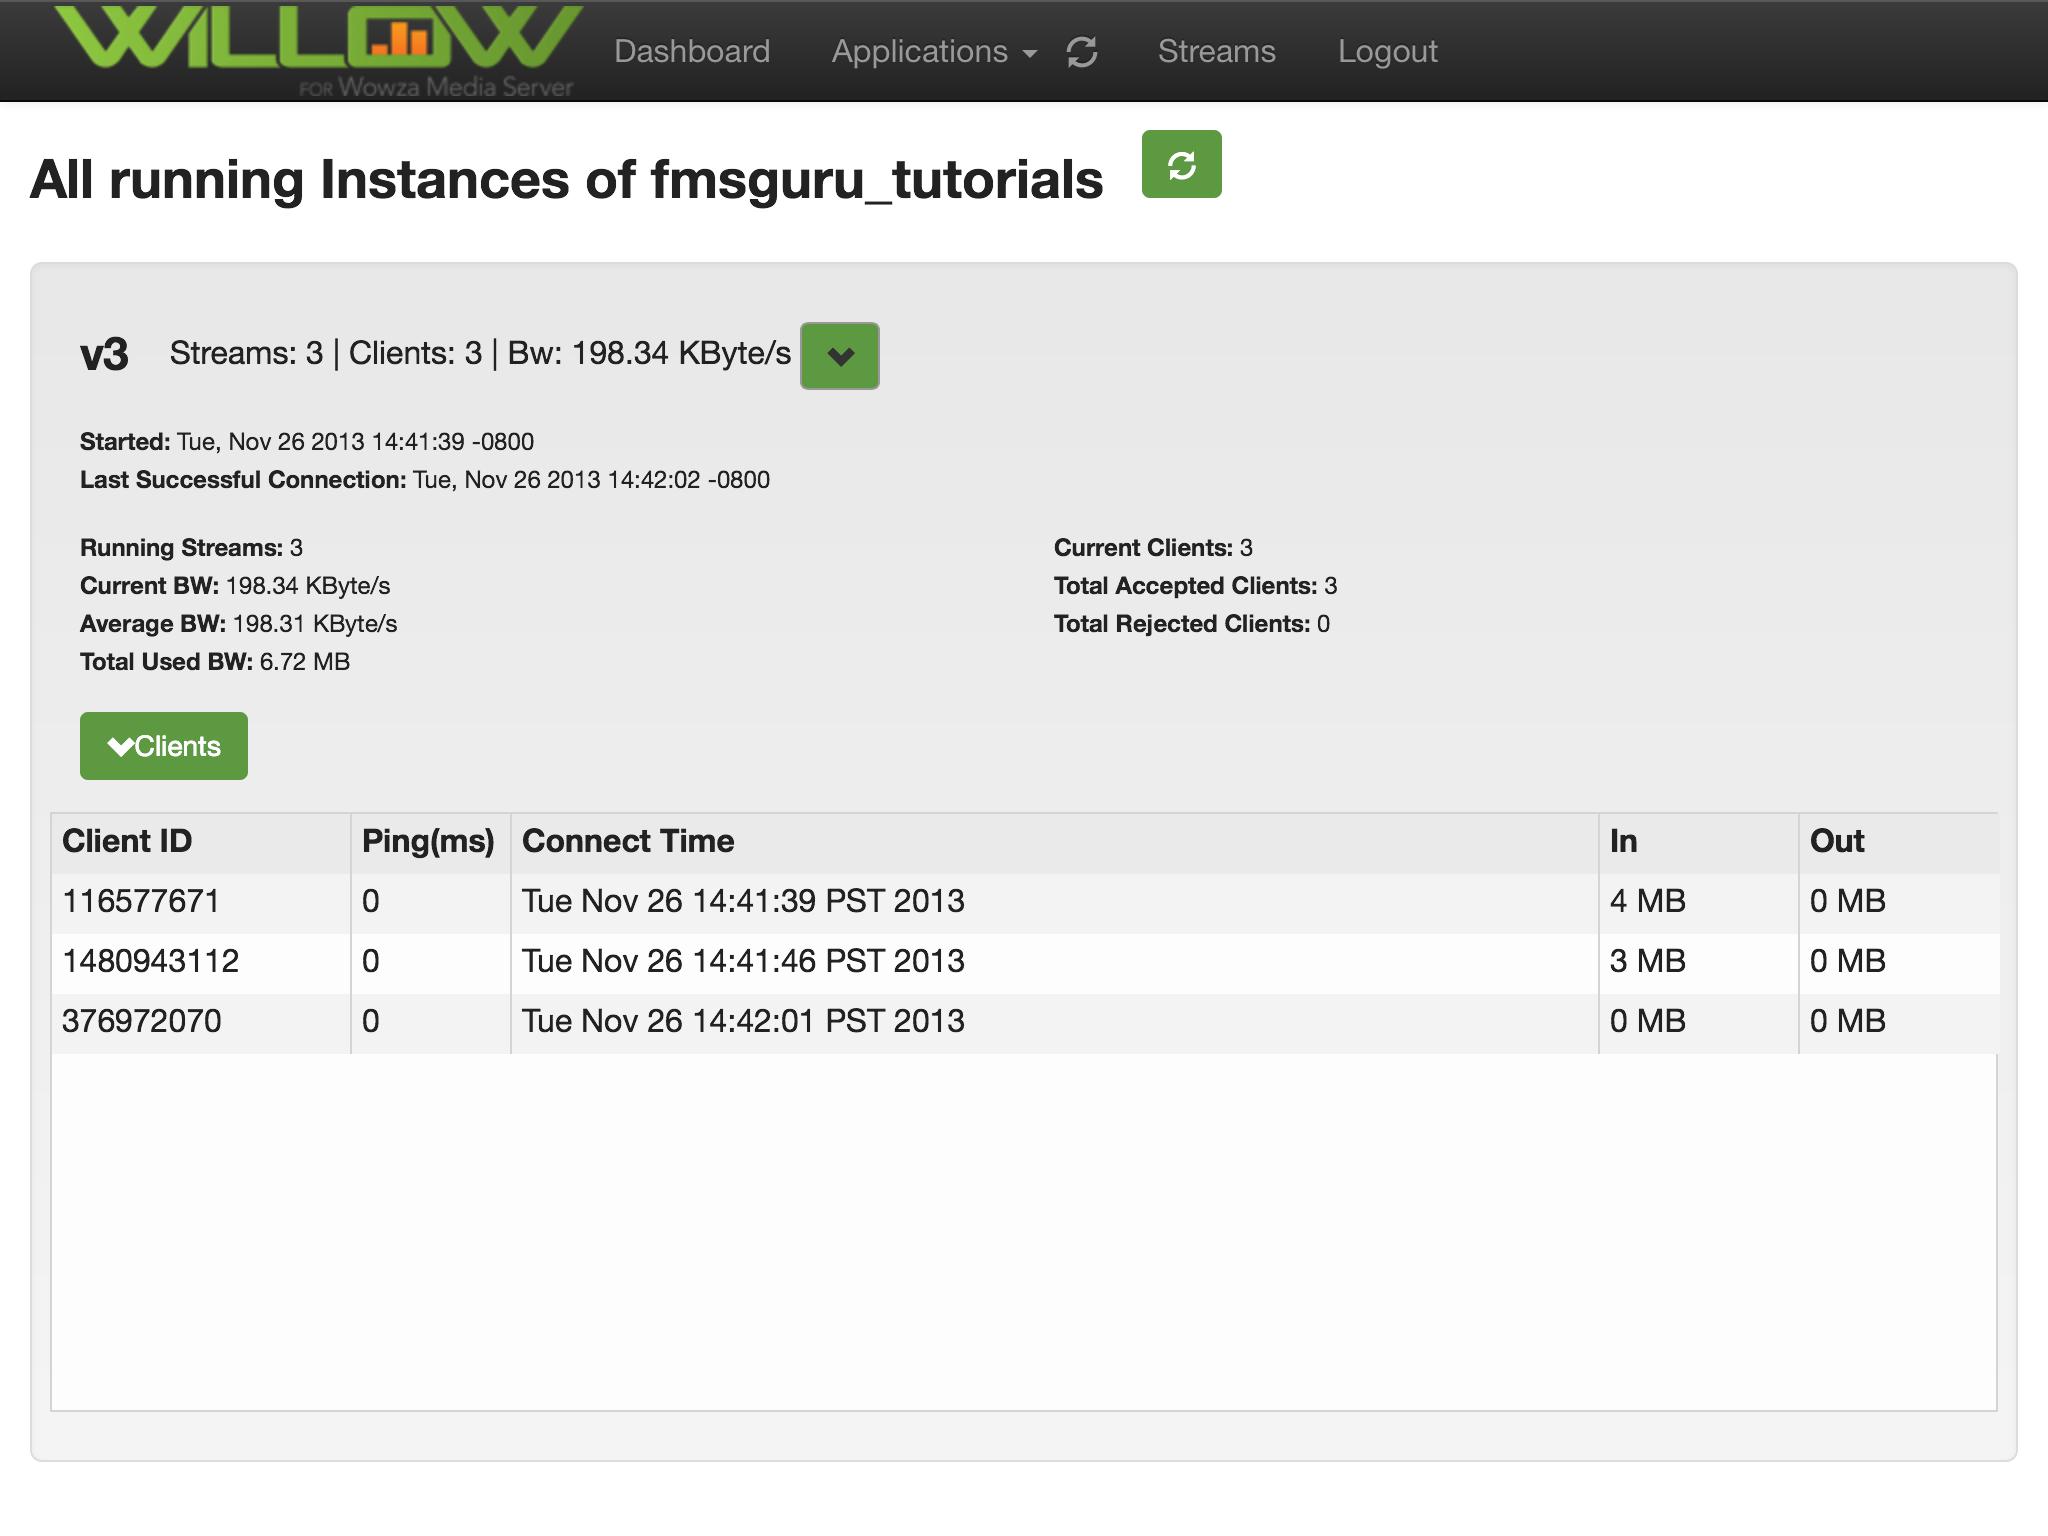
Task: Click the navbar refresh icon next to Applications
Action: [x=1082, y=52]
